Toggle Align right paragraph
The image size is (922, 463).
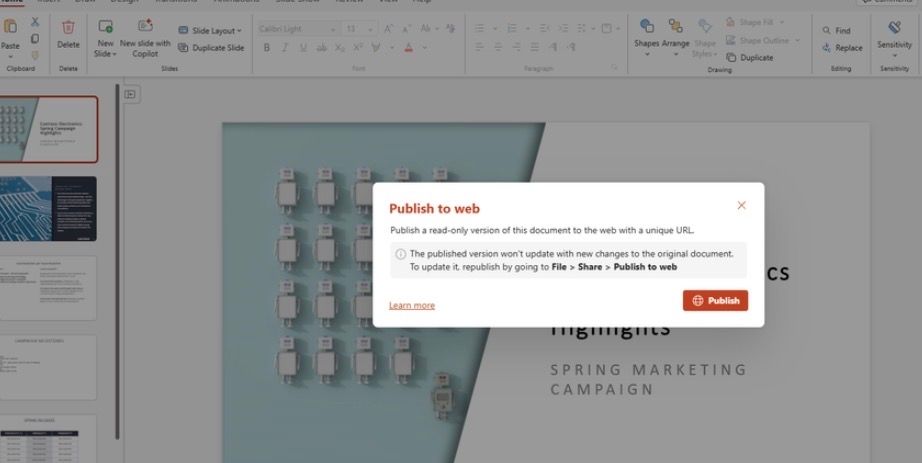coord(516,47)
